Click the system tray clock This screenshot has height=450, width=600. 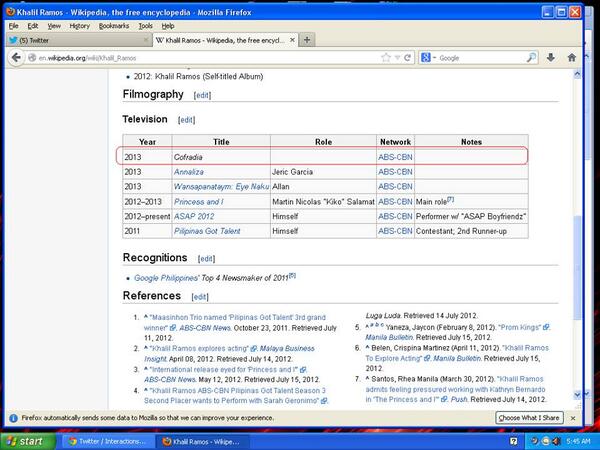click(578, 441)
